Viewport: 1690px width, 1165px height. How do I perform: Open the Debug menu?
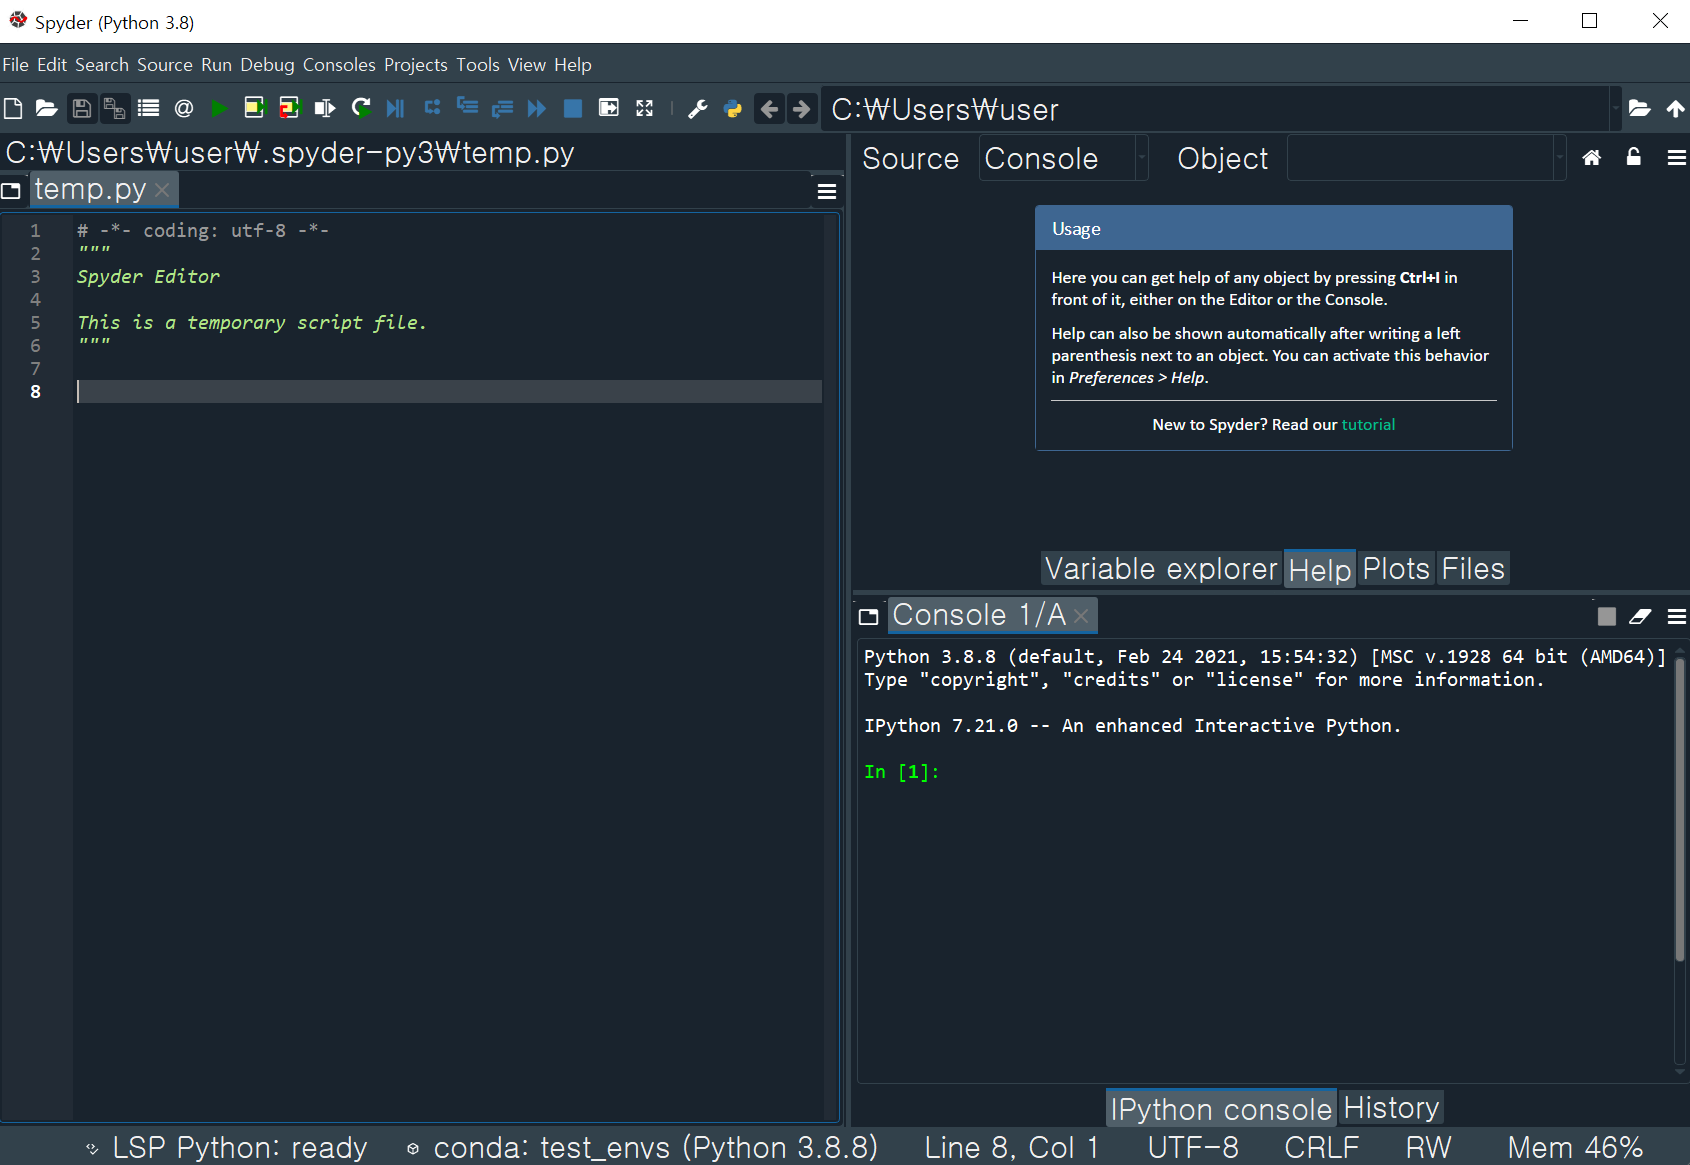tap(267, 65)
